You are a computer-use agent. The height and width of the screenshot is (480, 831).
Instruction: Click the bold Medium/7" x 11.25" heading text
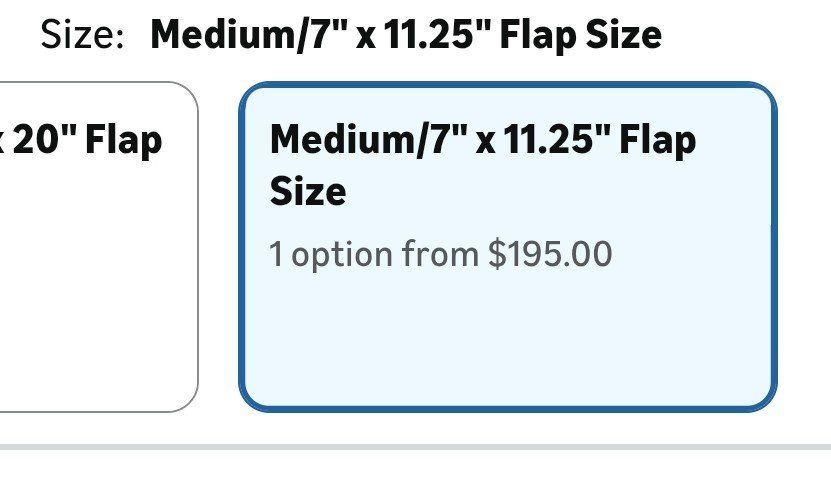[x=405, y=35]
